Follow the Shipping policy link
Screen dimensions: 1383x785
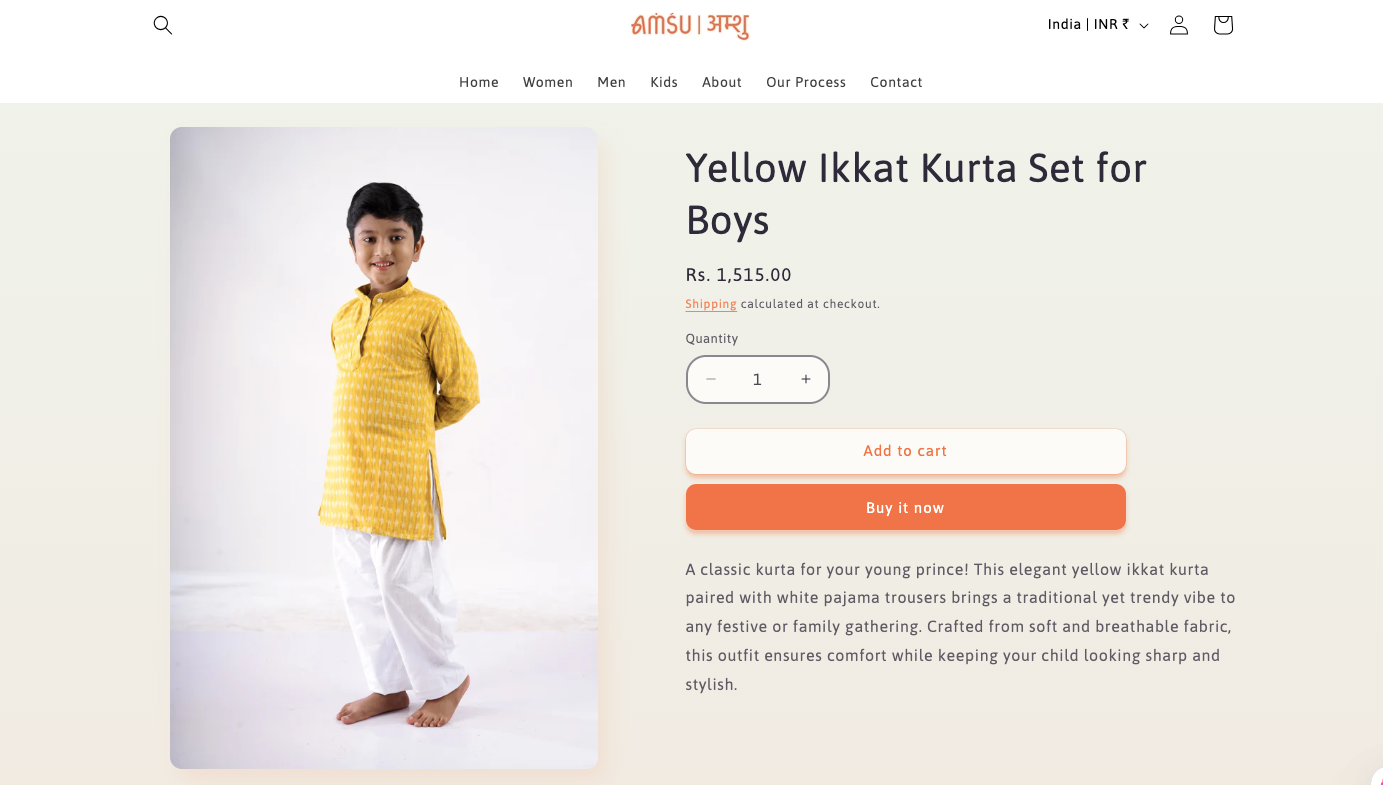[x=711, y=304]
